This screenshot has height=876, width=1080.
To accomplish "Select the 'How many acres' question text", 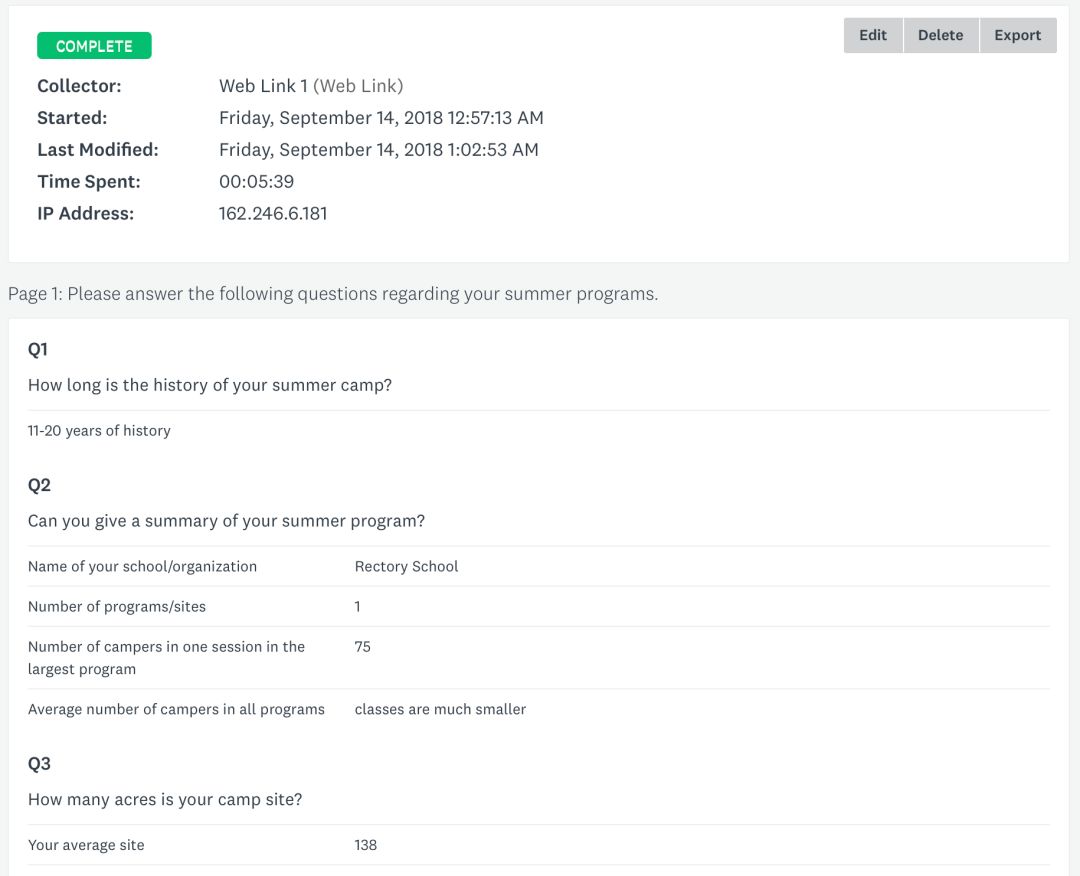I will 165,800.
